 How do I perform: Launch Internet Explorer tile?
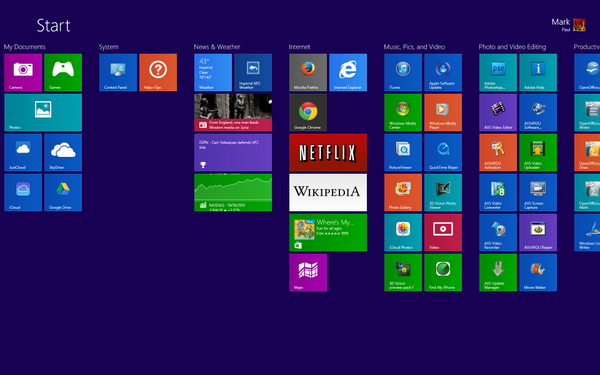click(348, 72)
